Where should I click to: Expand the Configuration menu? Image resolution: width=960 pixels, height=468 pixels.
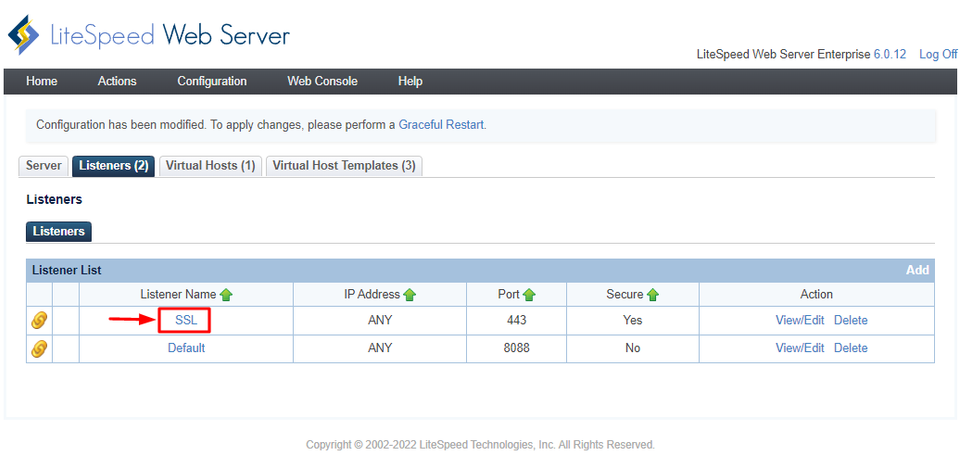pos(212,81)
